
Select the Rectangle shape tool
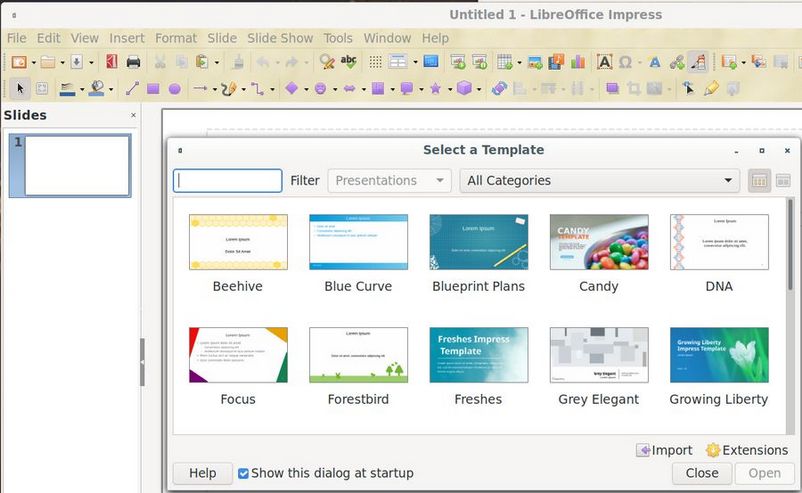(153, 89)
